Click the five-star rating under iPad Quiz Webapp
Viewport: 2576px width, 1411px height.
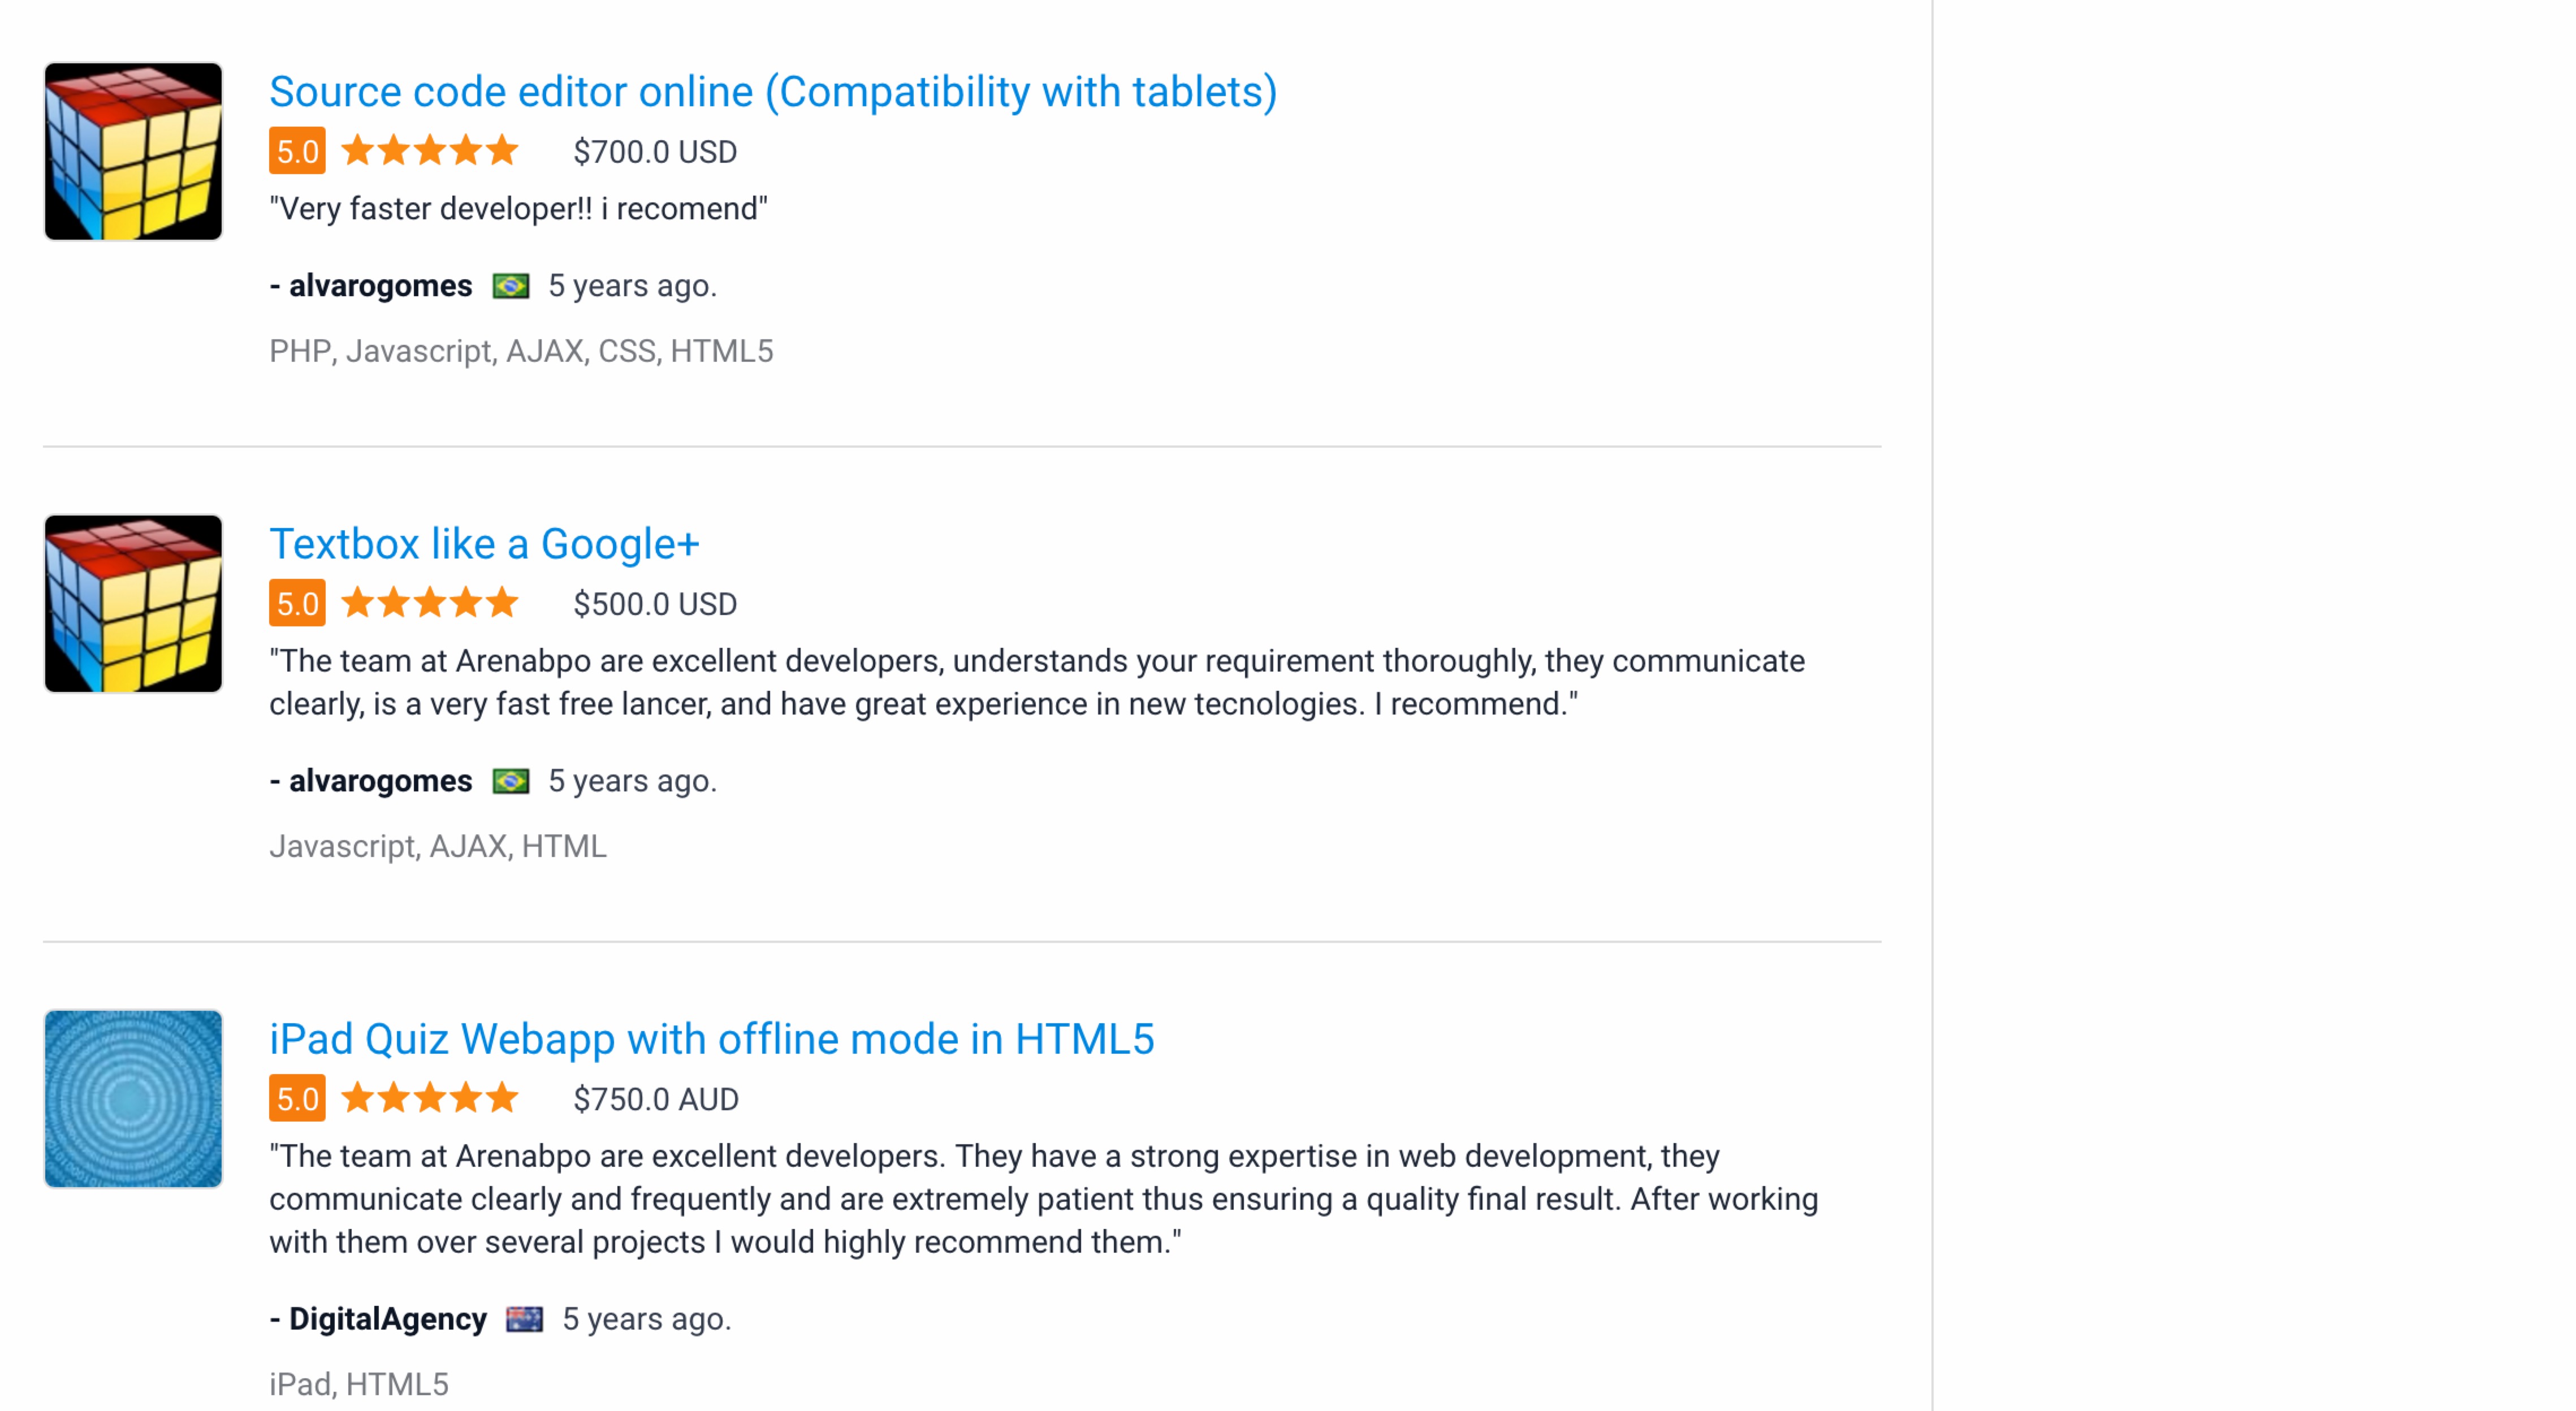(x=430, y=1098)
